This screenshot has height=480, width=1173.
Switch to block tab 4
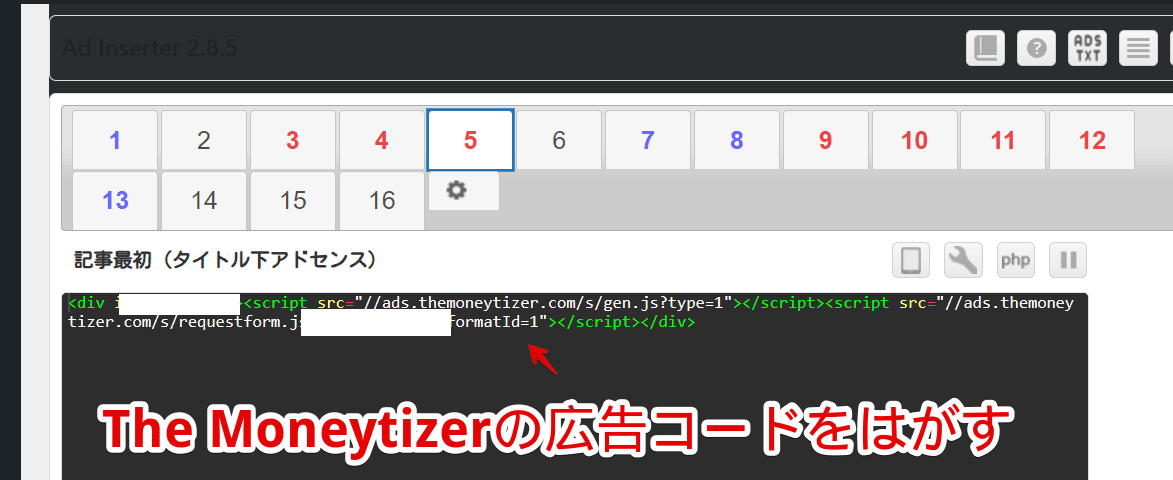tap(382, 140)
